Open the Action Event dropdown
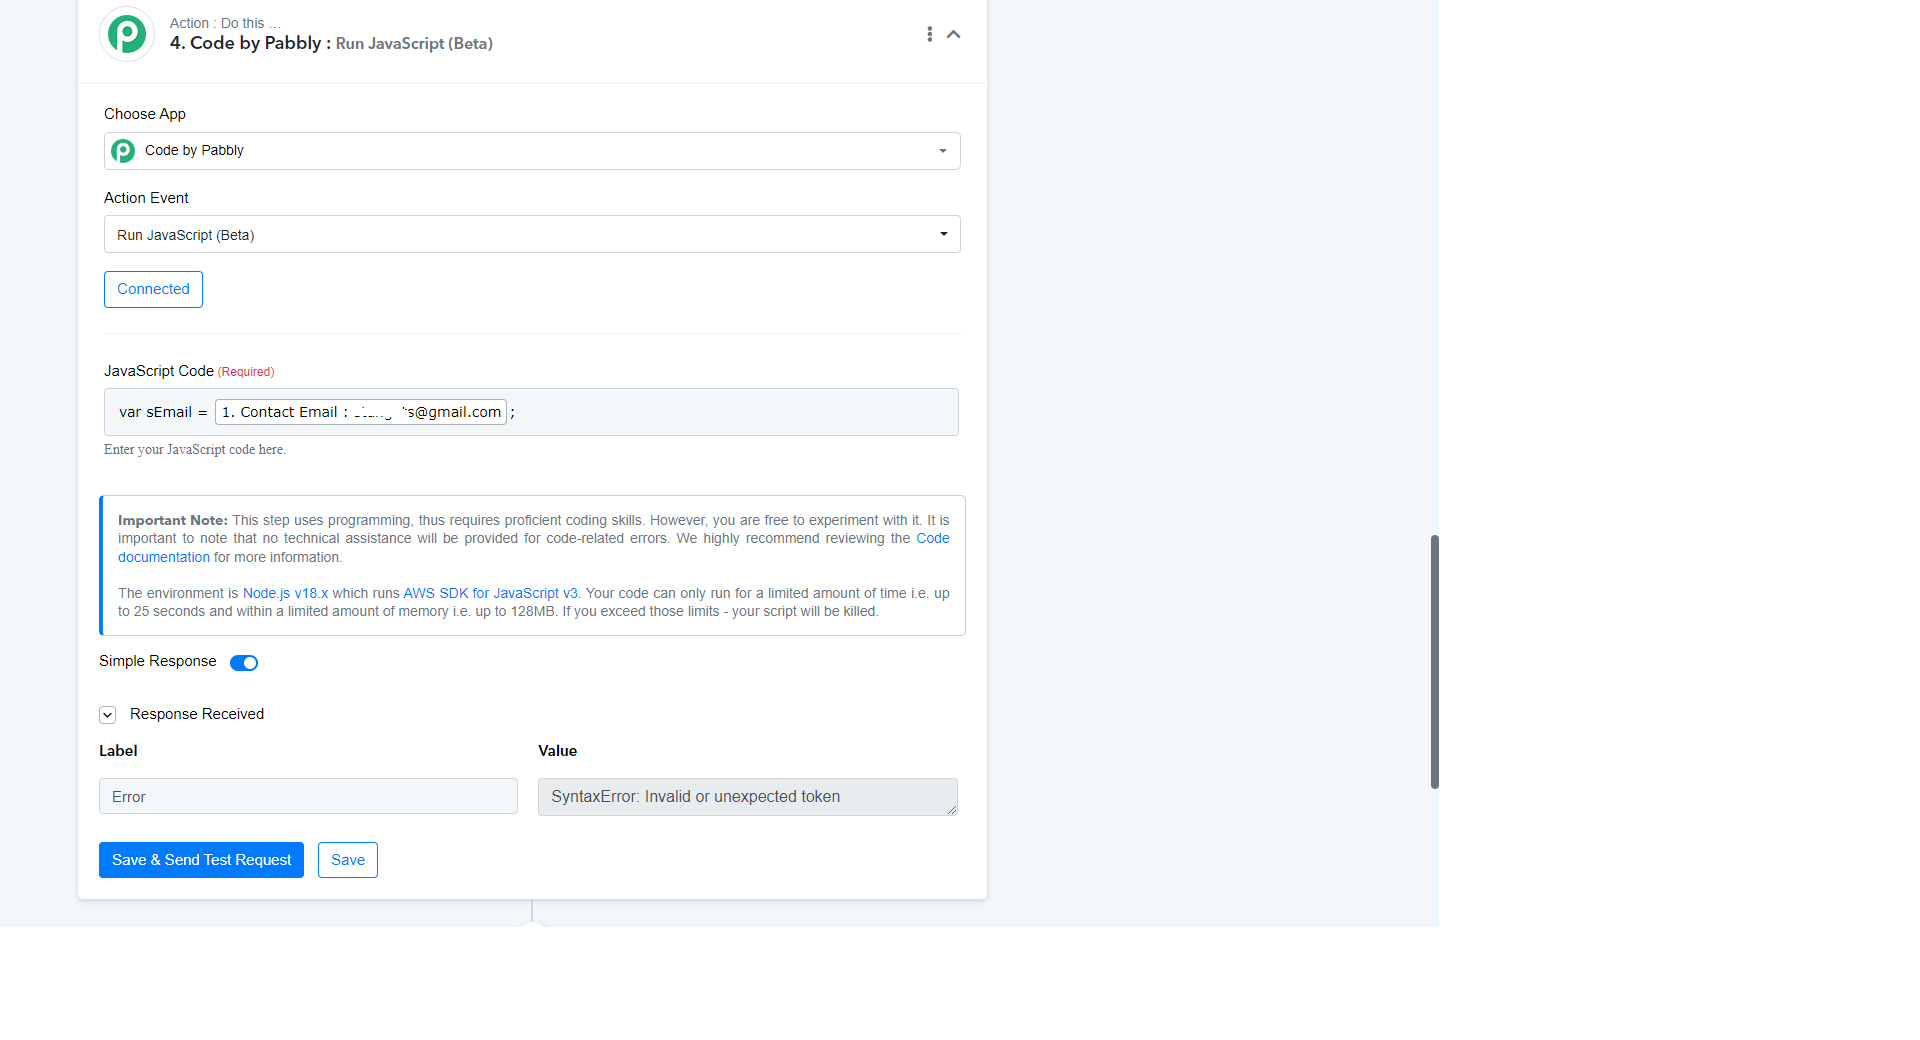 coord(532,234)
